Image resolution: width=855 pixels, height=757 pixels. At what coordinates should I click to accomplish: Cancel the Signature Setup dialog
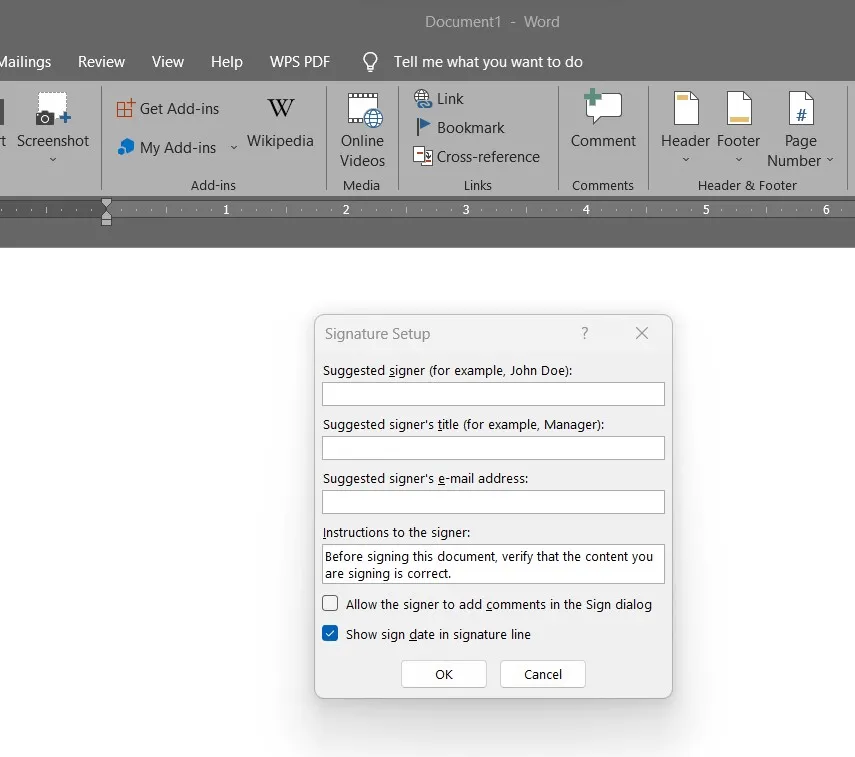click(x=543, y=674)
